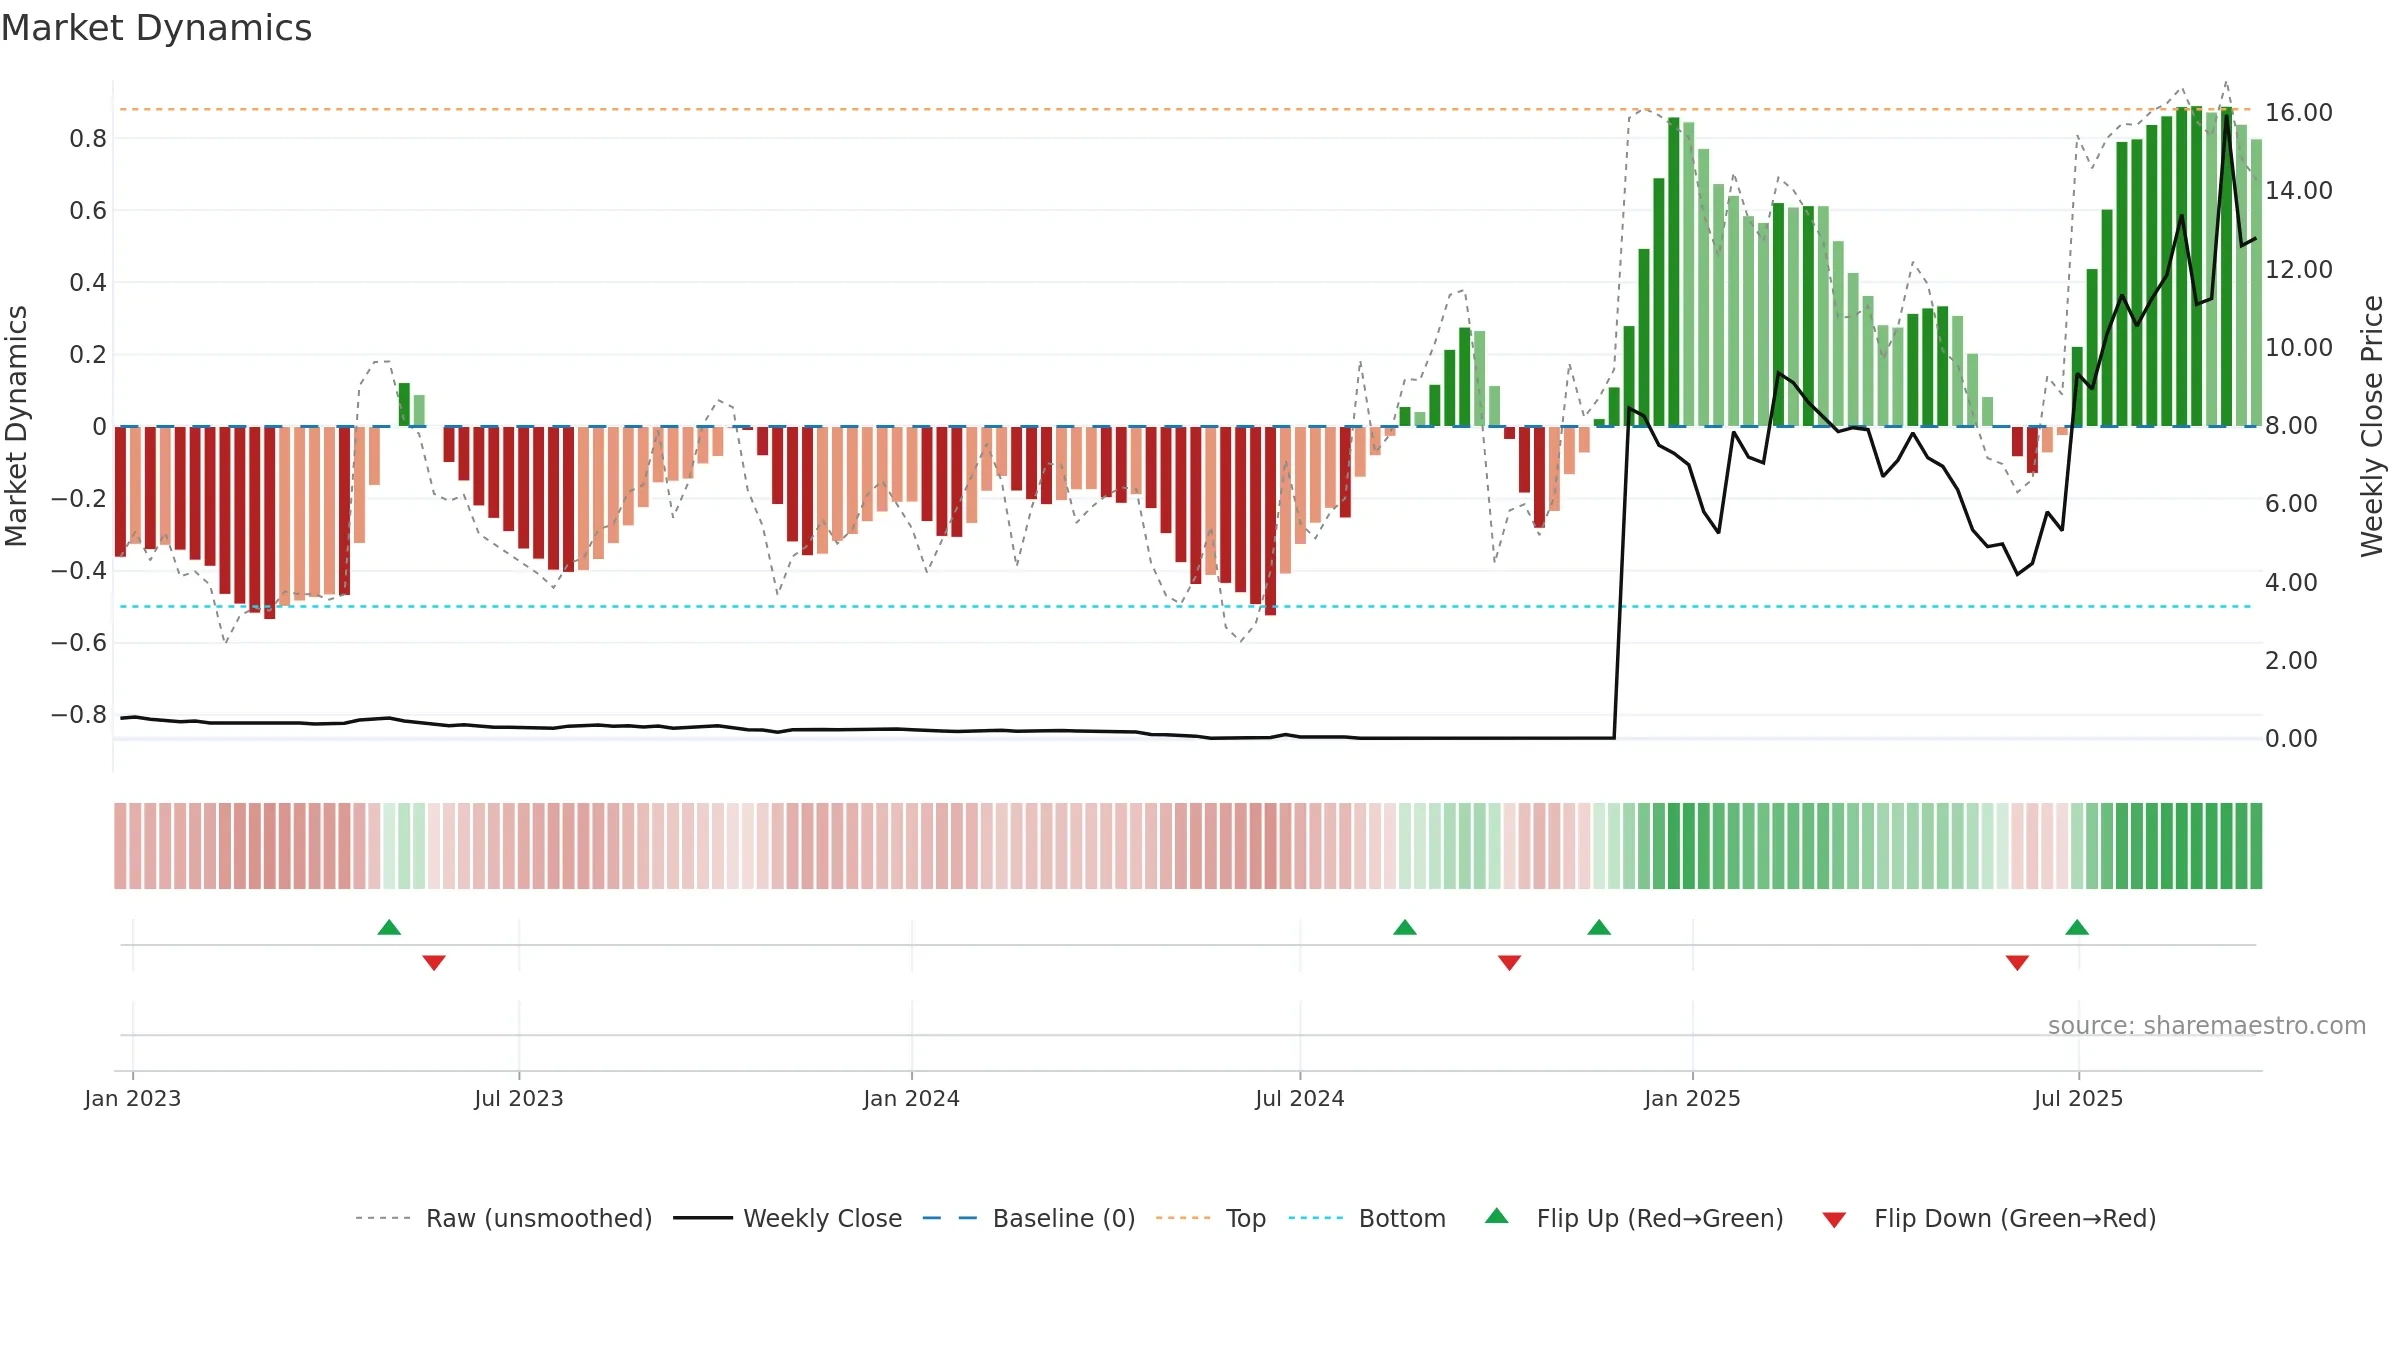Click the short green heat strip segment before Jul 2023
The image size is (2400, 1350).
404,845
